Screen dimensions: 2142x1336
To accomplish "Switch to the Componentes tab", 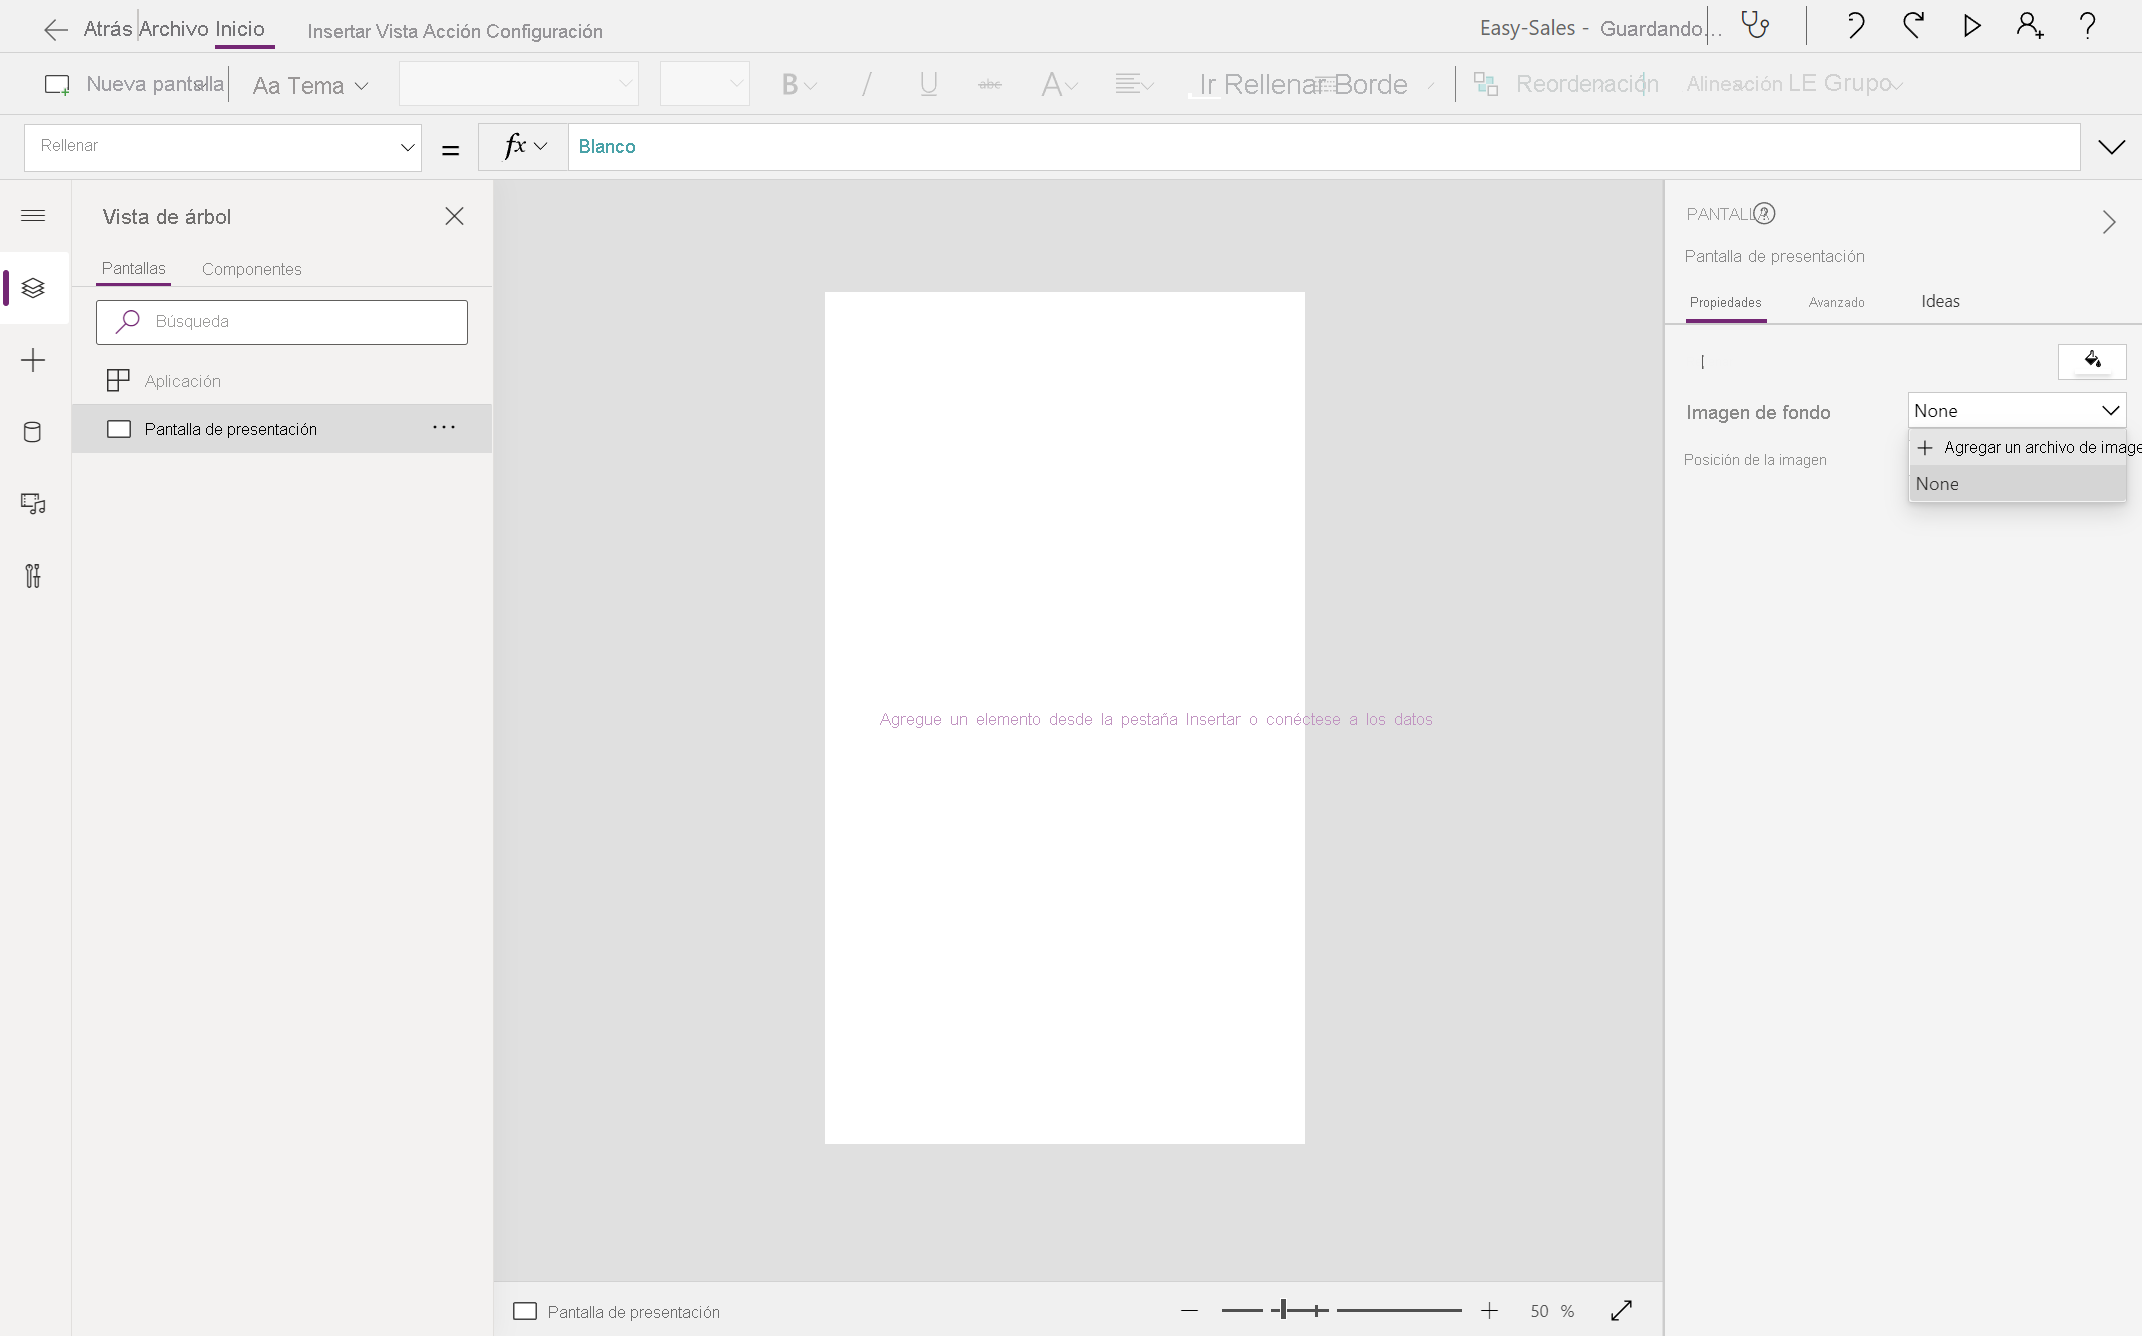I will coord(251,269).
